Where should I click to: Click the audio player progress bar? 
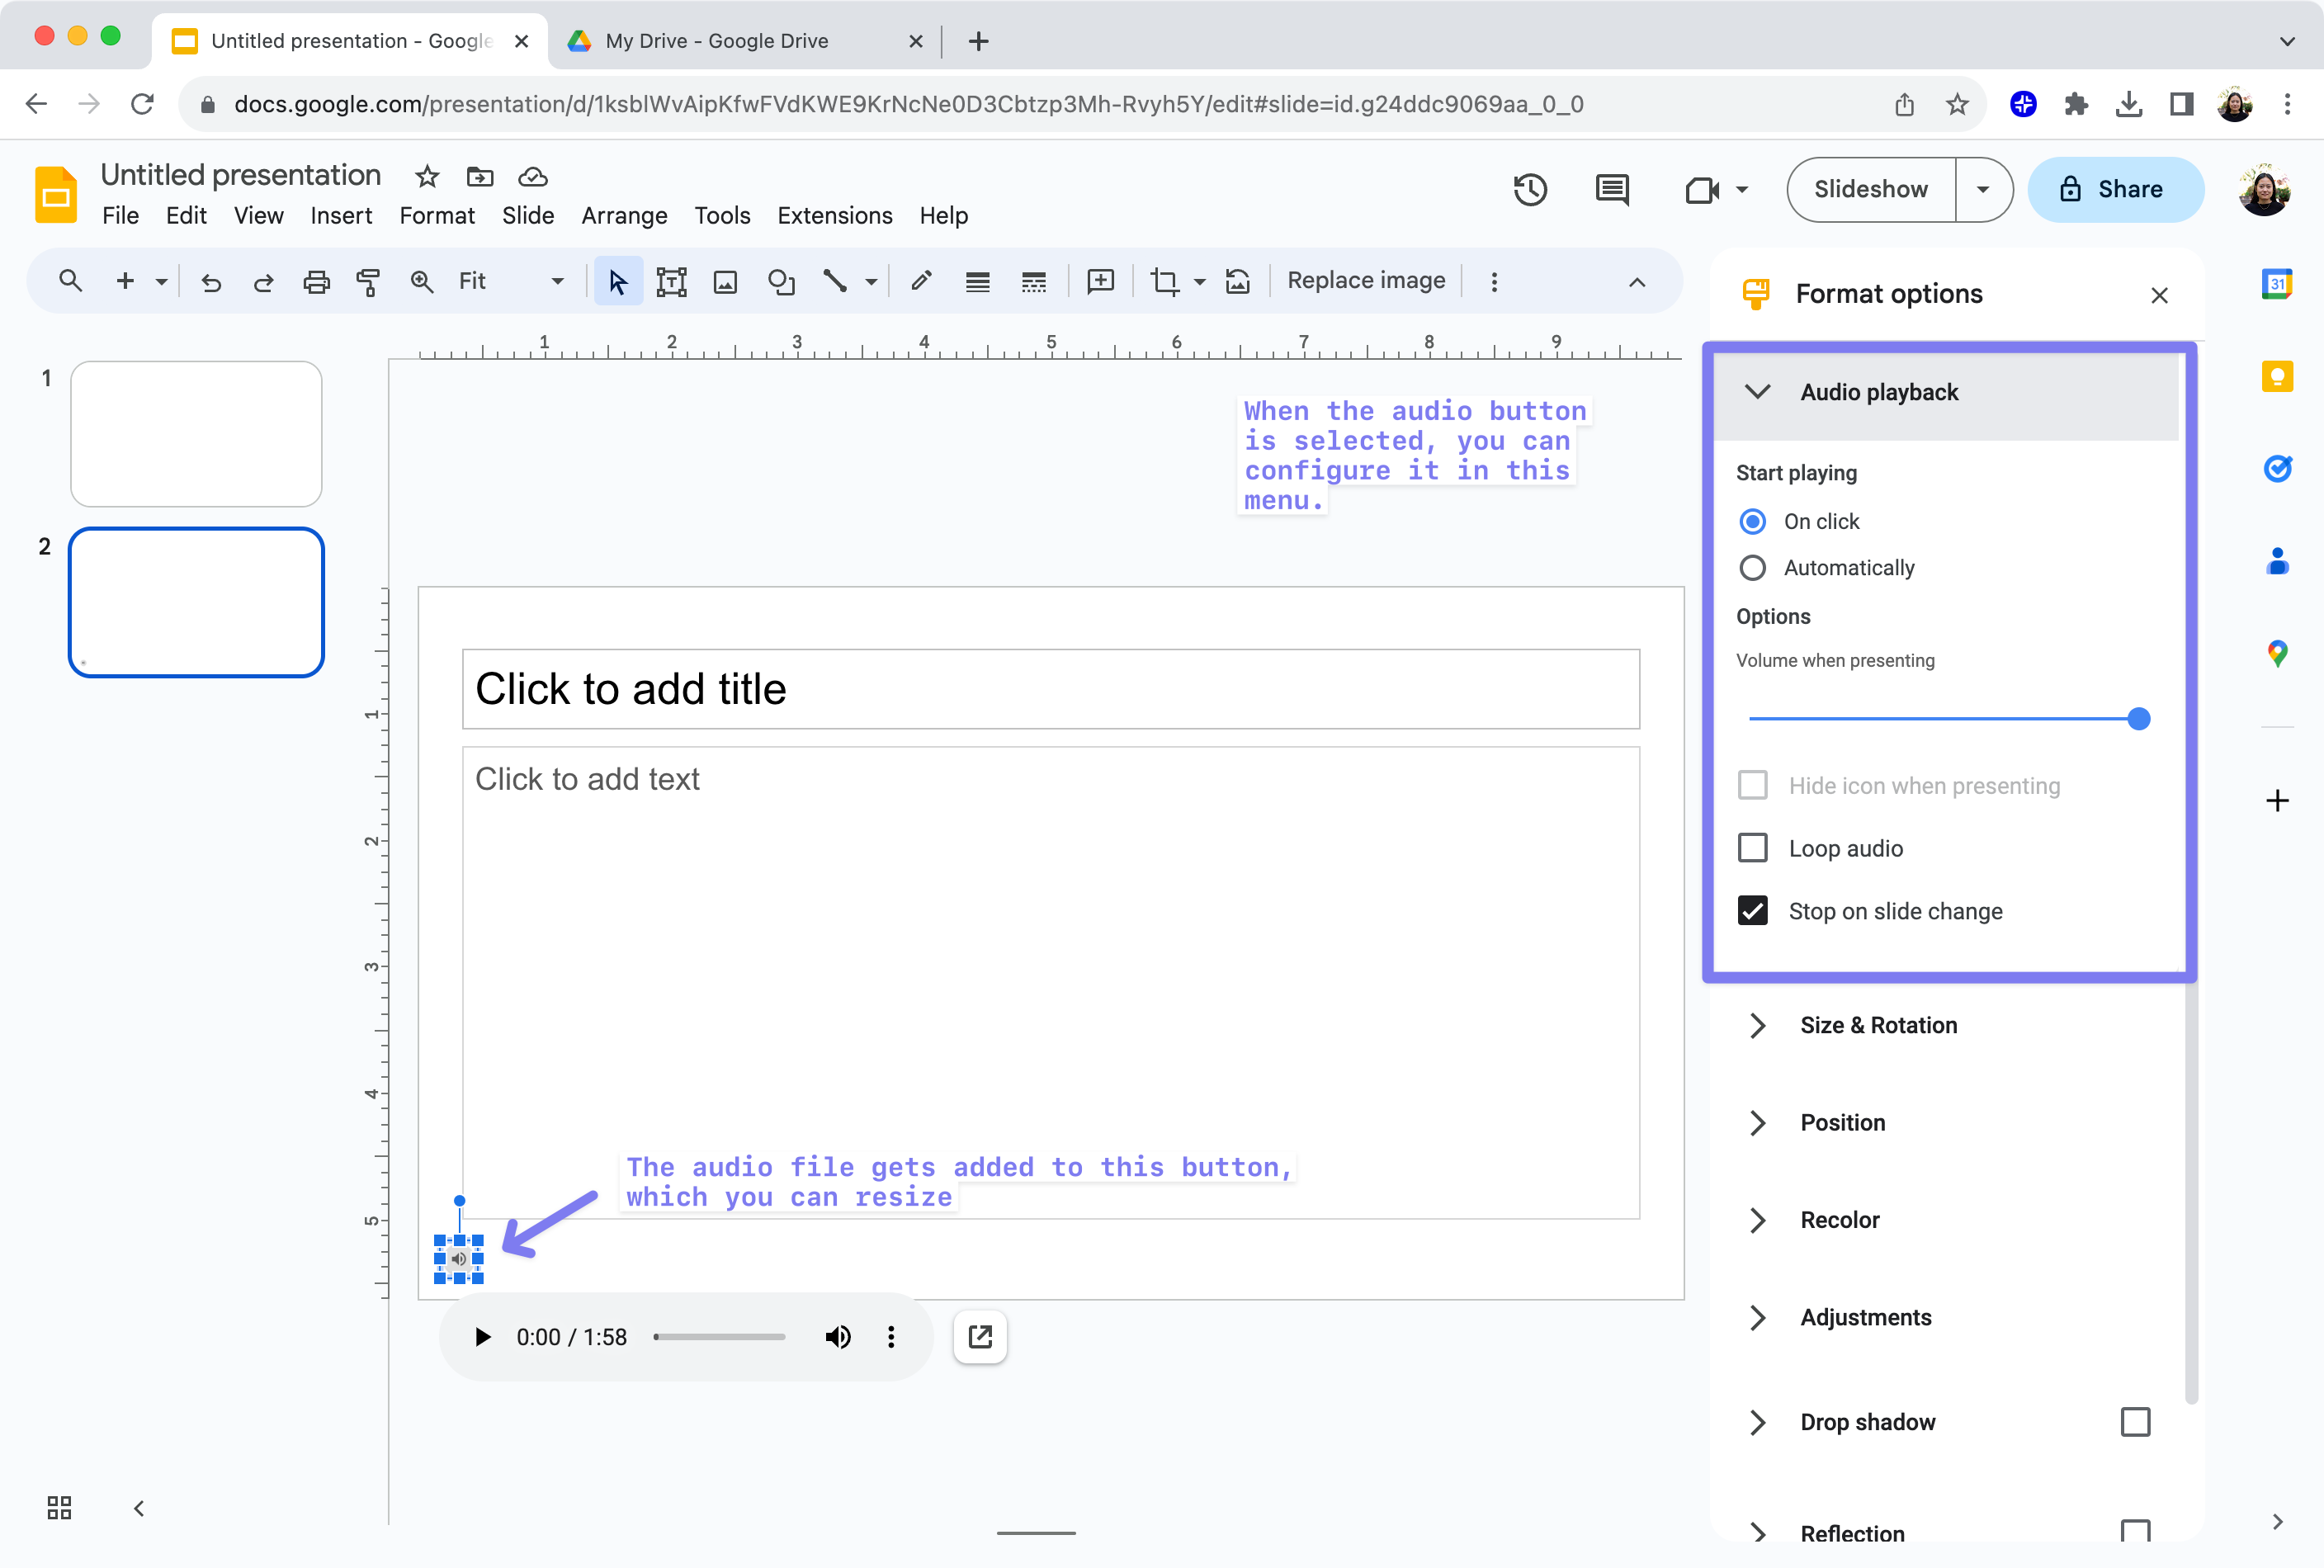pos(719,1337)
